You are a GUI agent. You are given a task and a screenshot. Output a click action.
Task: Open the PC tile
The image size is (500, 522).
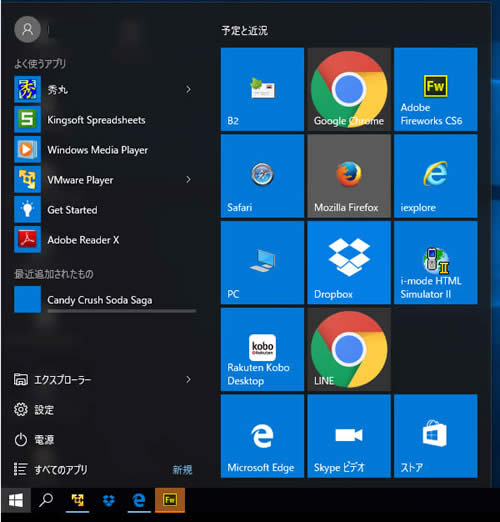click(262, 263)
